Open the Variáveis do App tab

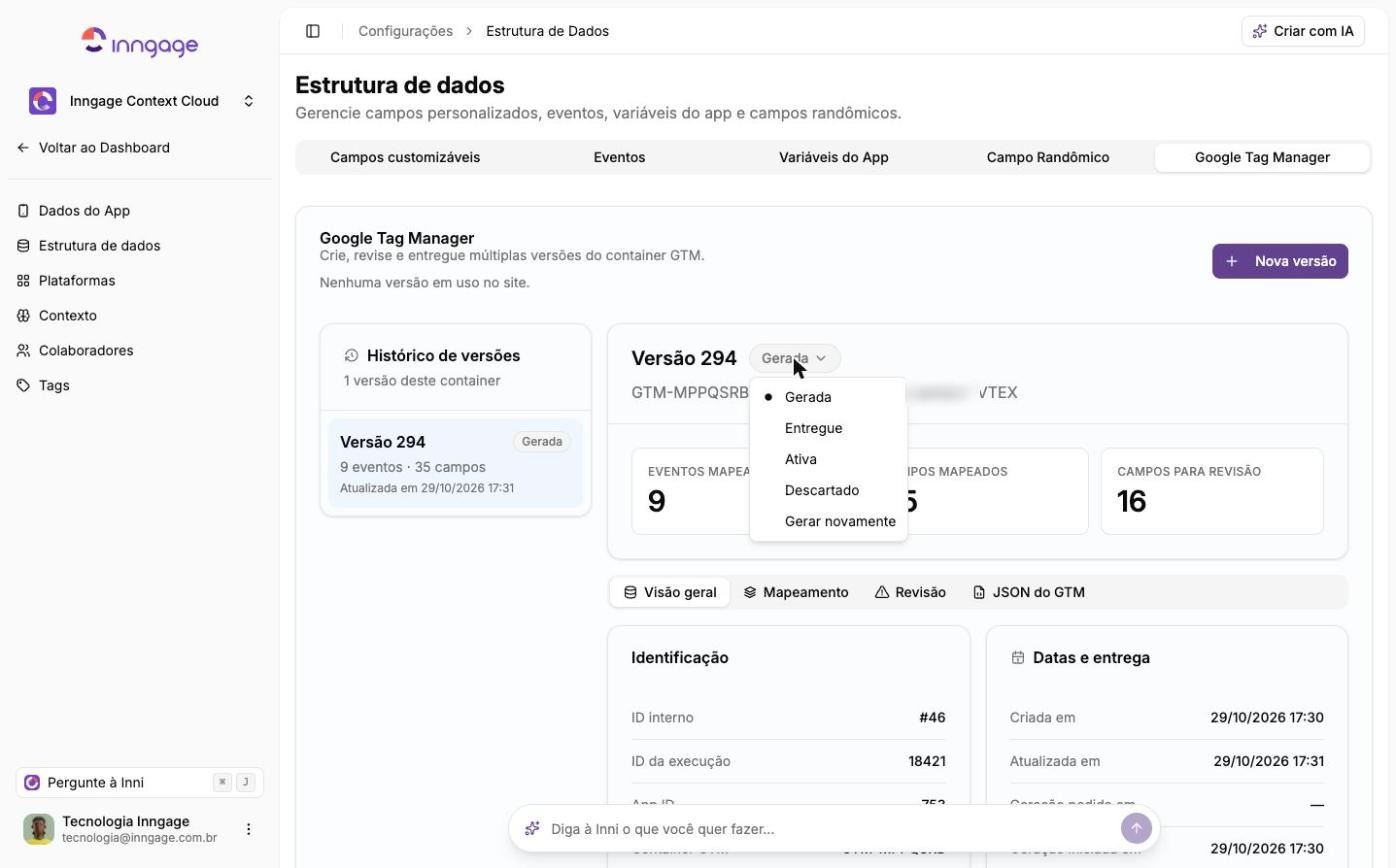point(834,157)
